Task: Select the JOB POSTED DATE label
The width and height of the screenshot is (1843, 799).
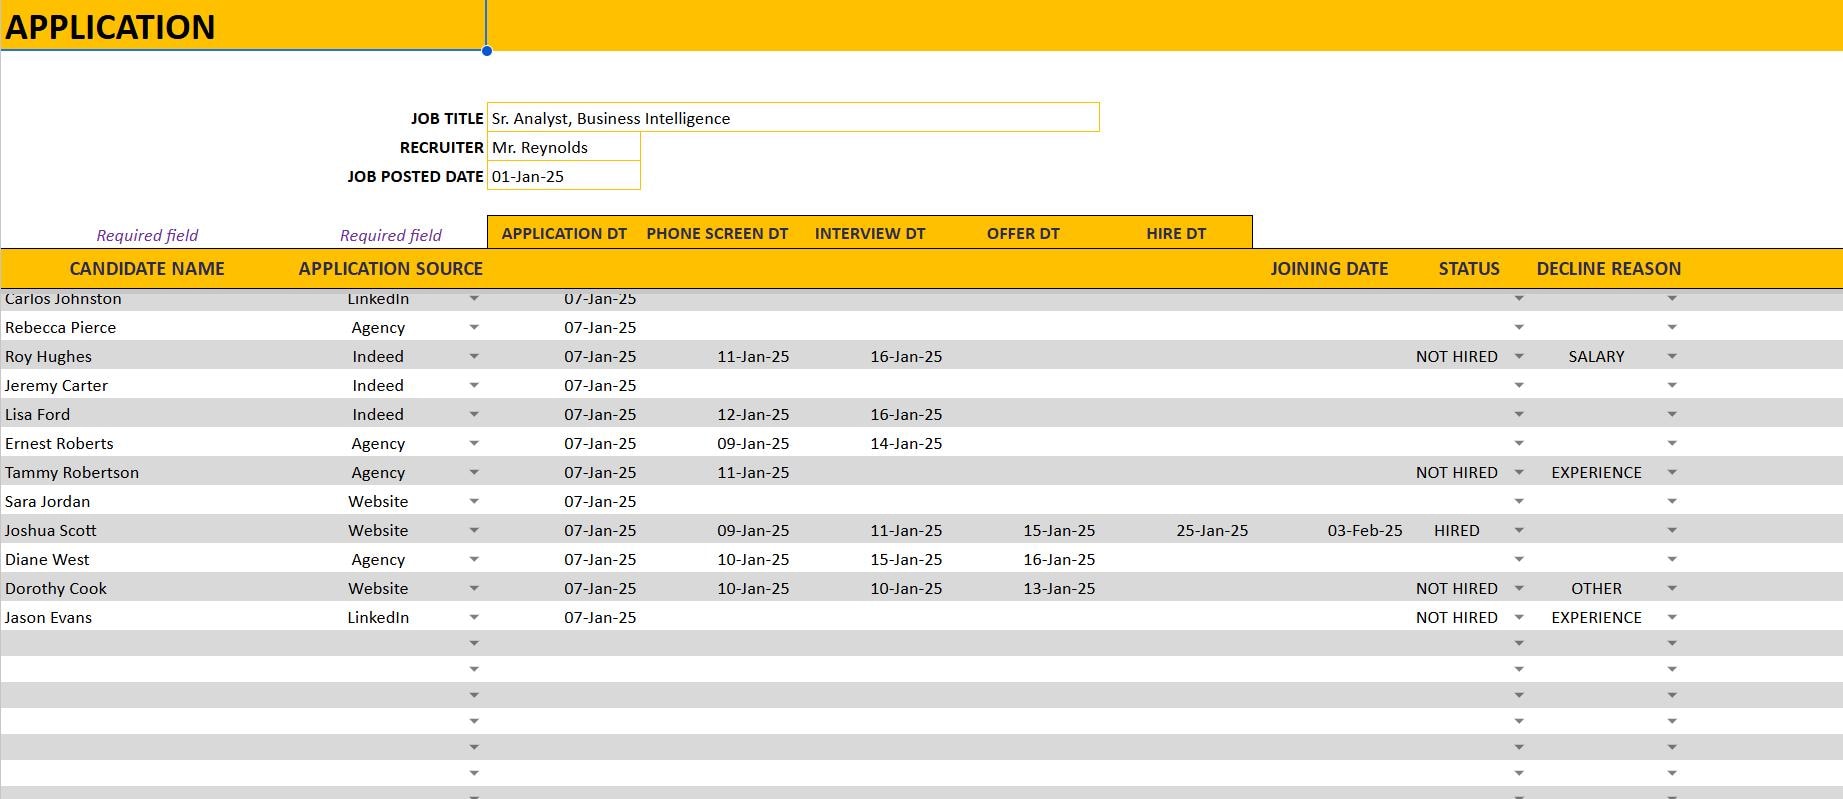Action: [415, 176]
